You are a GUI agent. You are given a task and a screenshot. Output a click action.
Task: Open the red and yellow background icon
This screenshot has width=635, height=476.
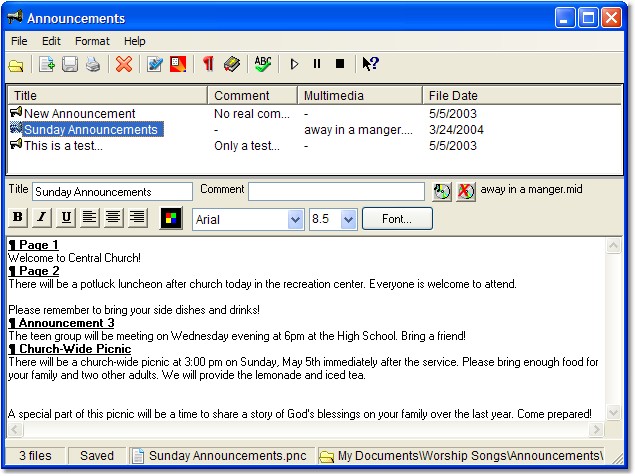pyautogui.click(x=178, y=64)
